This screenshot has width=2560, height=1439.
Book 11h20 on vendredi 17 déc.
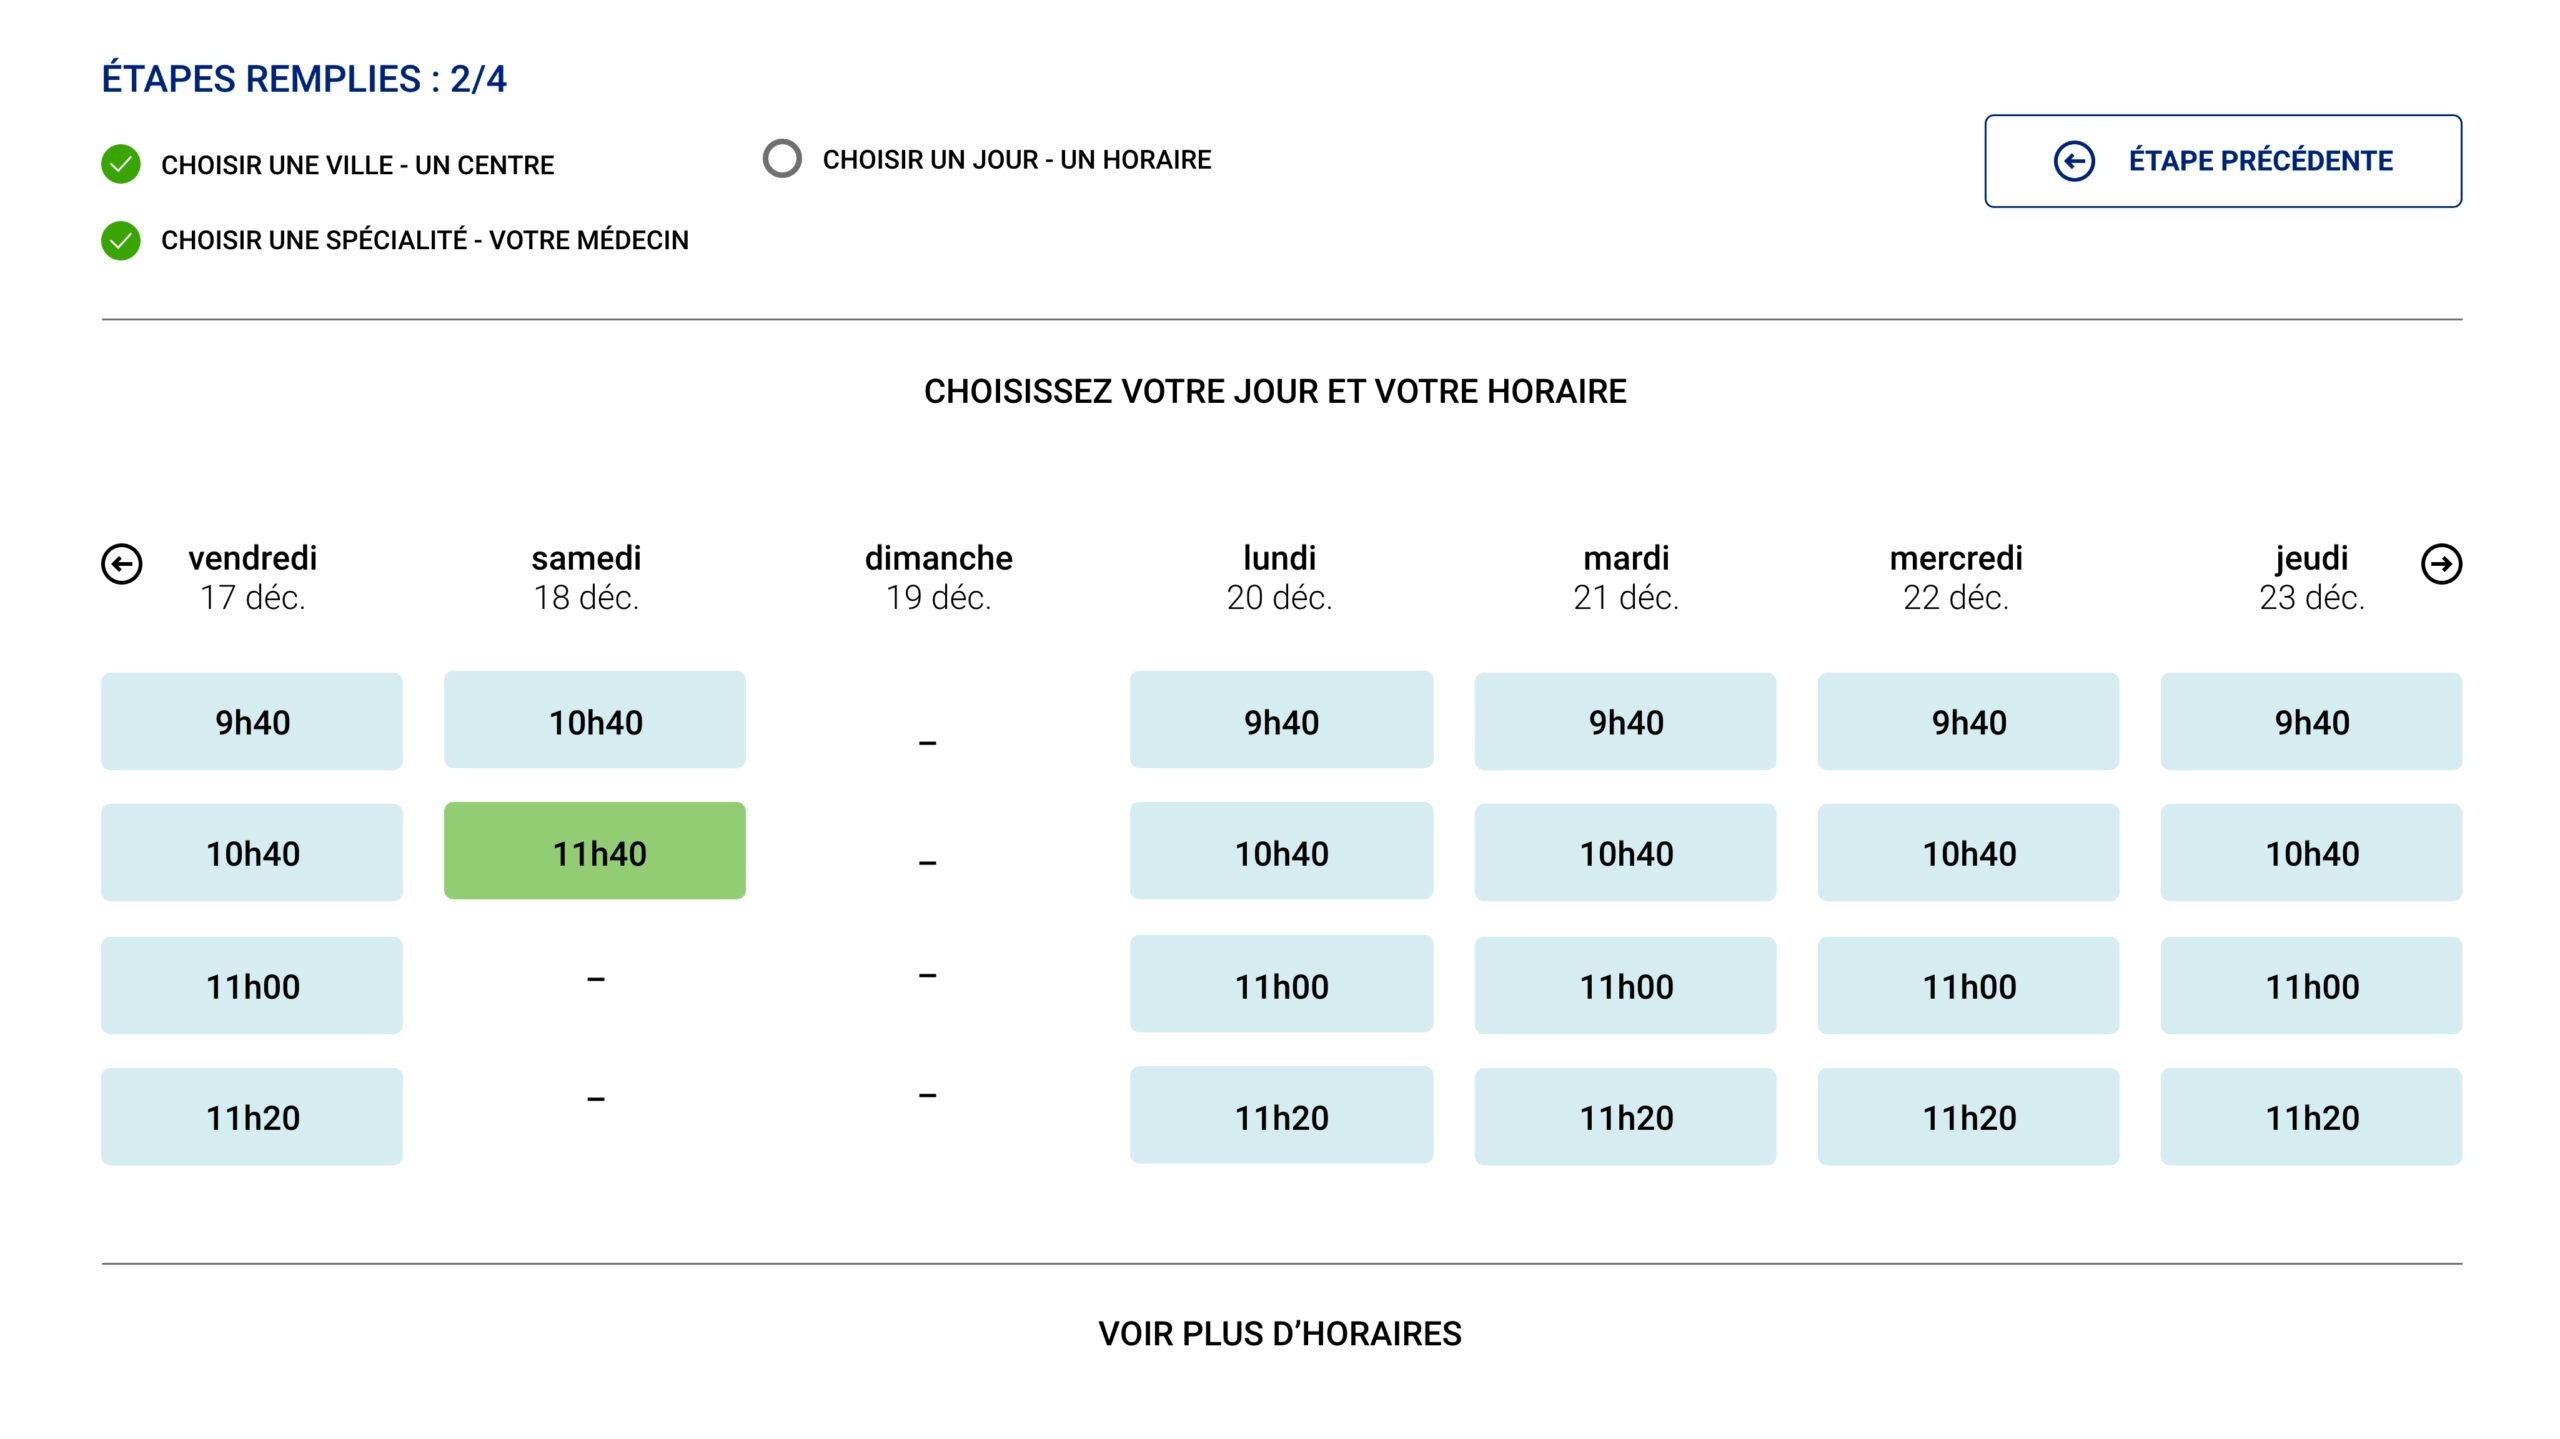click(x=252, y=1117)
